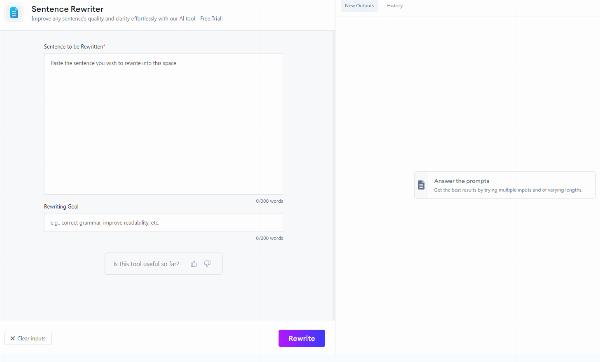Switch to the New Outputs tab

click(x=359, y=6)
